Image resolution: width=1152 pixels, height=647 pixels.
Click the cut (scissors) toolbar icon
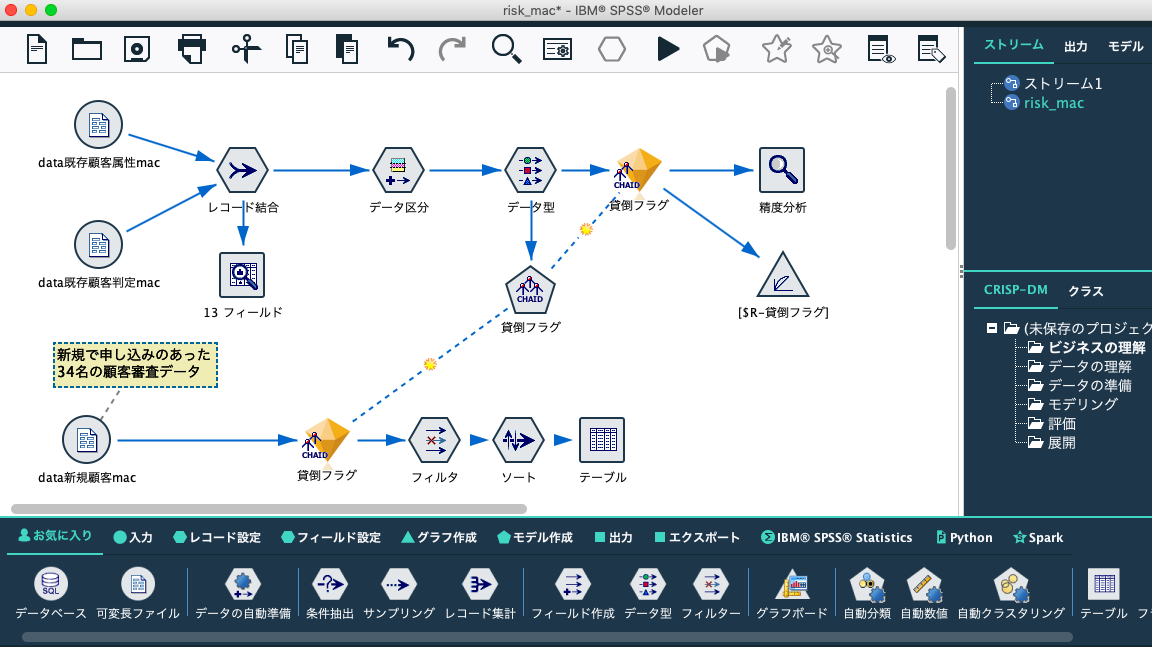point(245,47)
